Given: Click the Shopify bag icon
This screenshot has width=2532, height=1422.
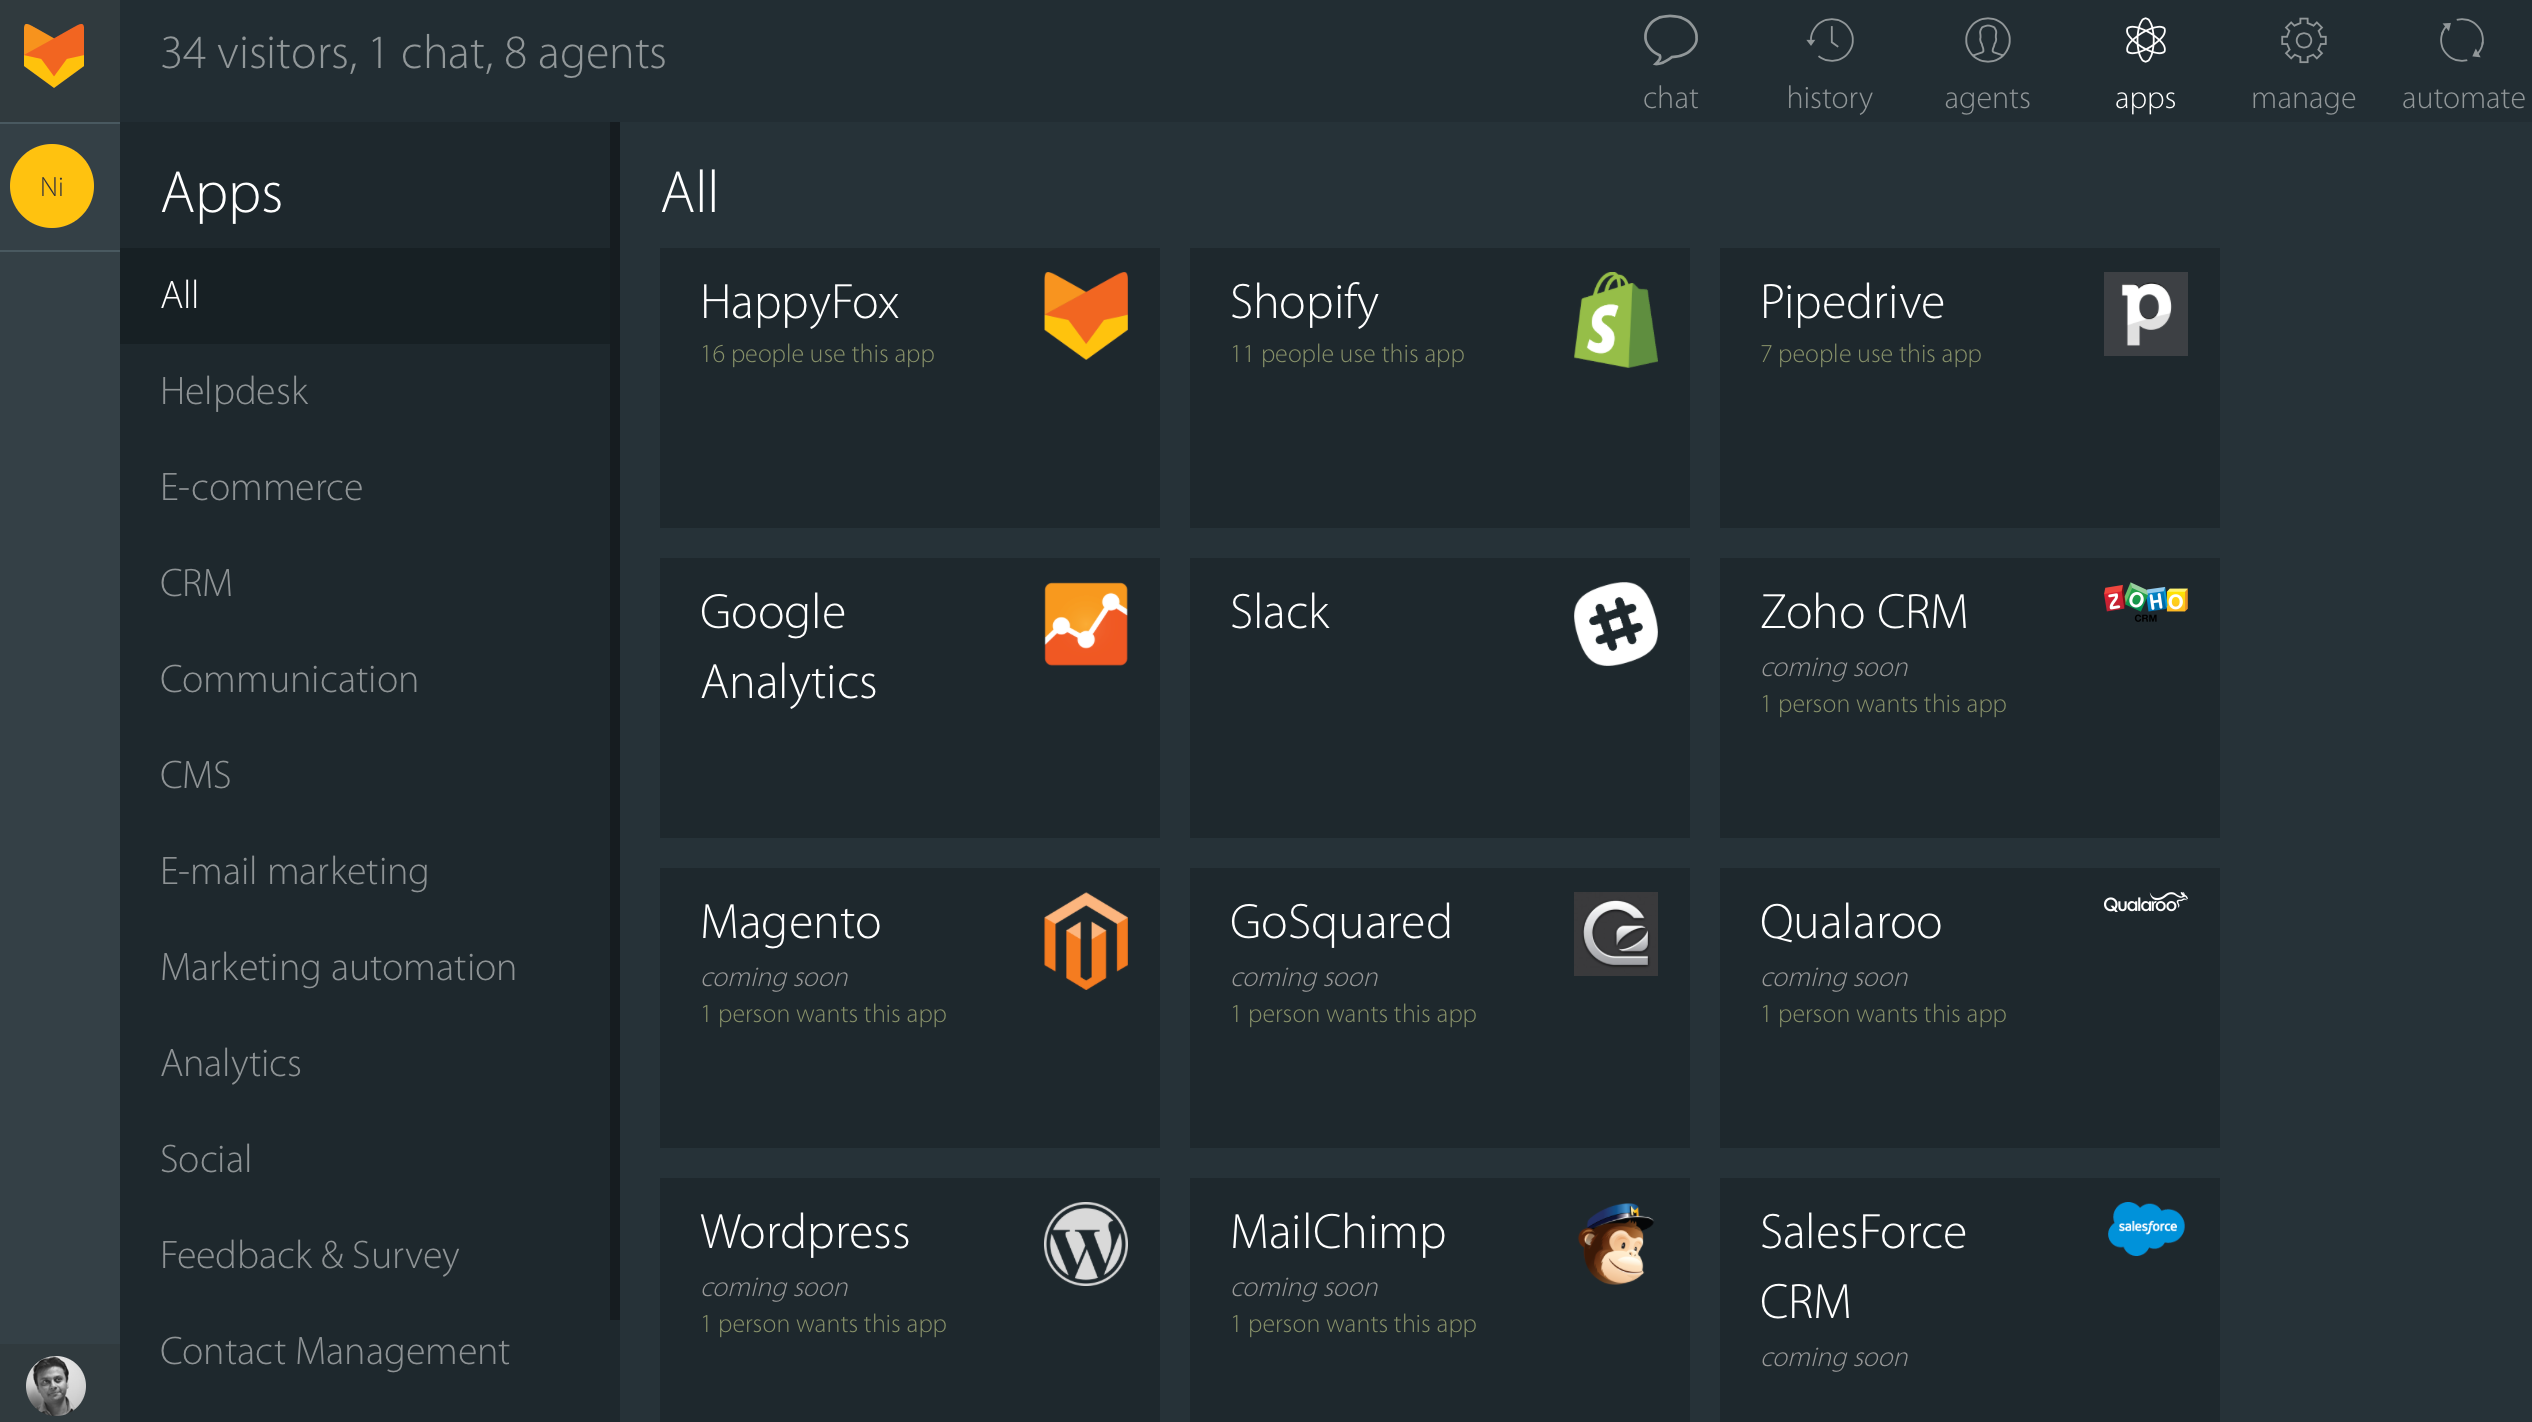Looking at the screenshot, I should [1615, 320].
